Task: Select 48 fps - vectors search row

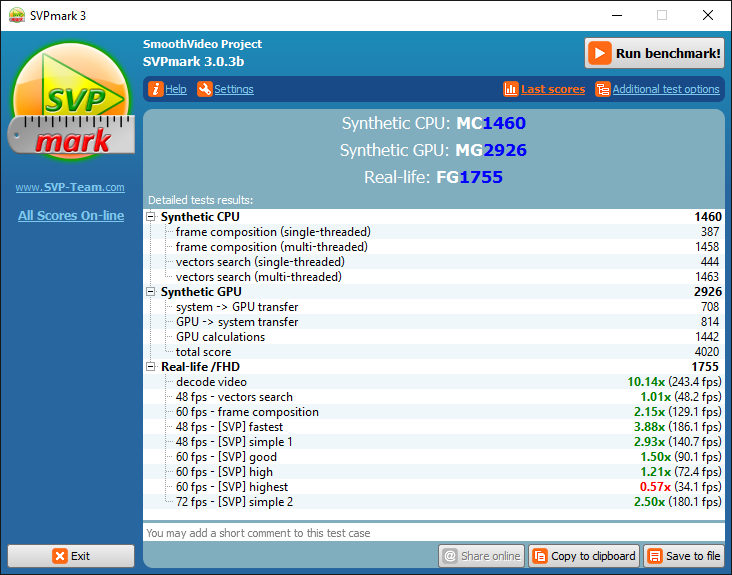Action: coord(434,397)
